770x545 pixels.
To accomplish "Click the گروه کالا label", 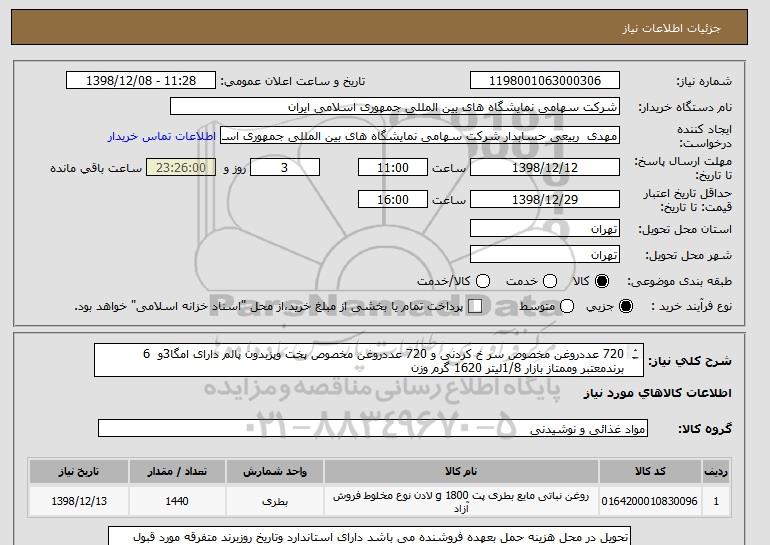I will pyautogui.click(x=705, y=429).
